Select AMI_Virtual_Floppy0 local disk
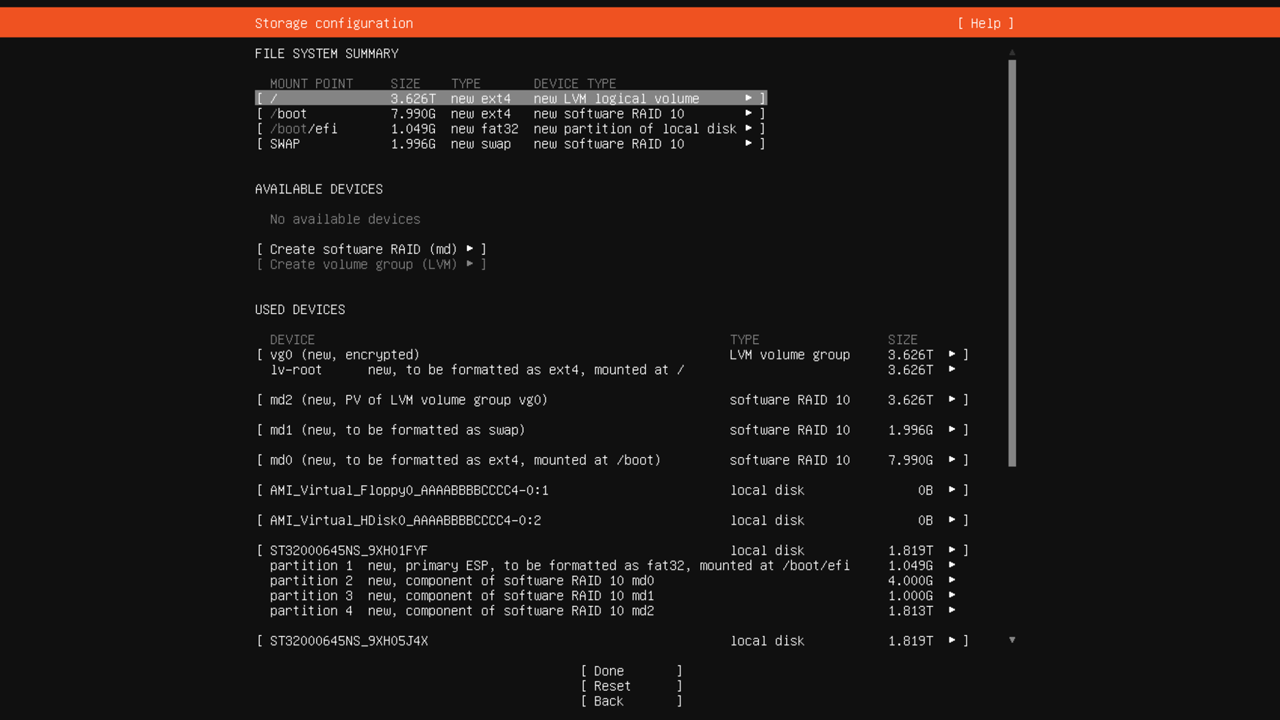 click(408, 490)
